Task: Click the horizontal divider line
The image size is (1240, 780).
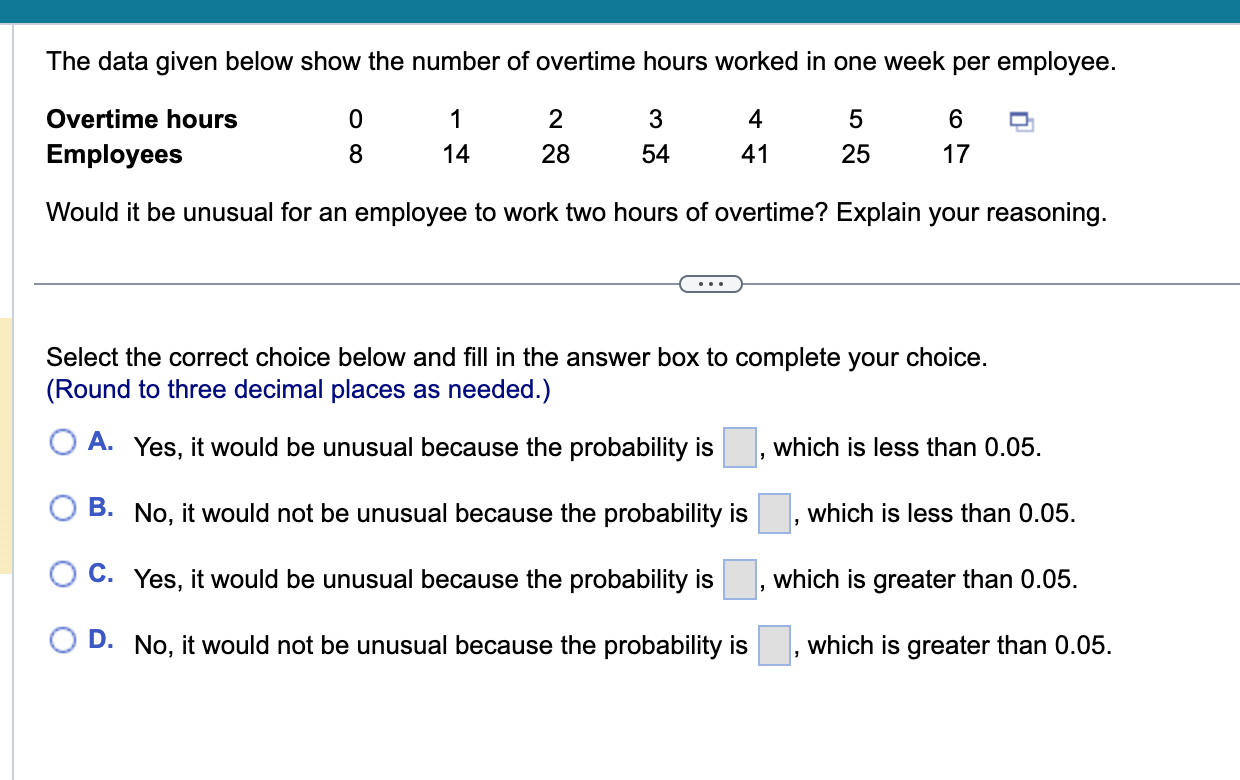Action: coord(350,284)
